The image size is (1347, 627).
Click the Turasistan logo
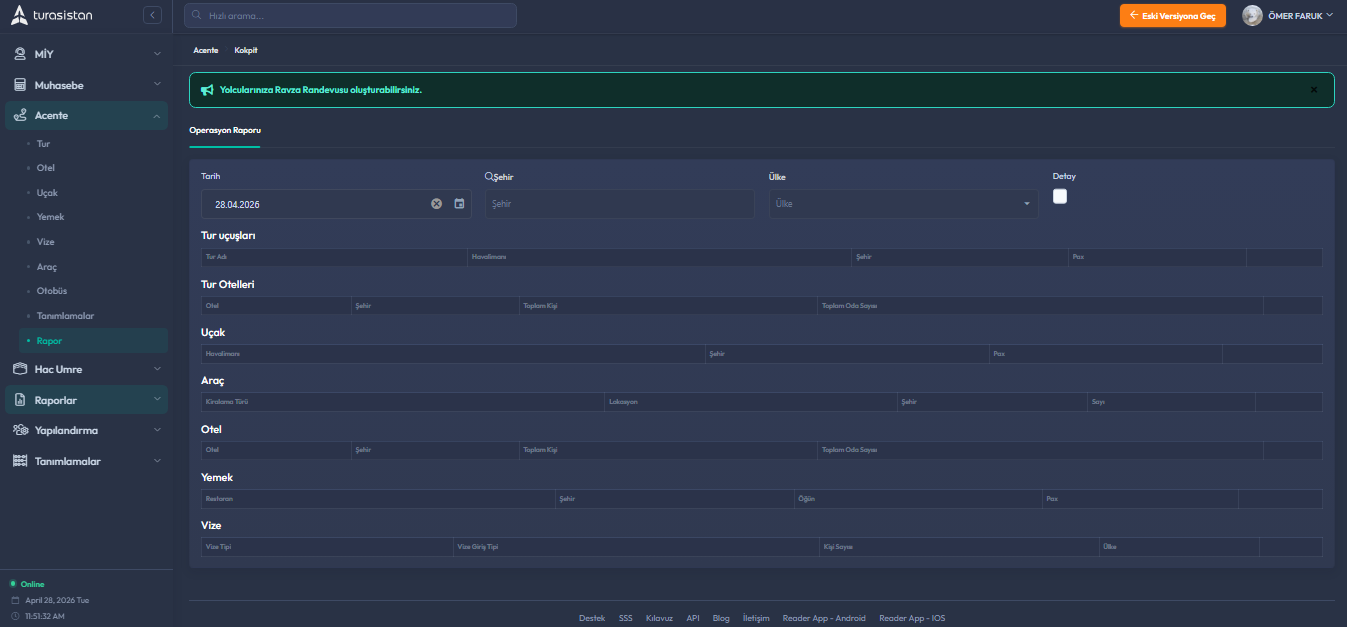(52, 15)
